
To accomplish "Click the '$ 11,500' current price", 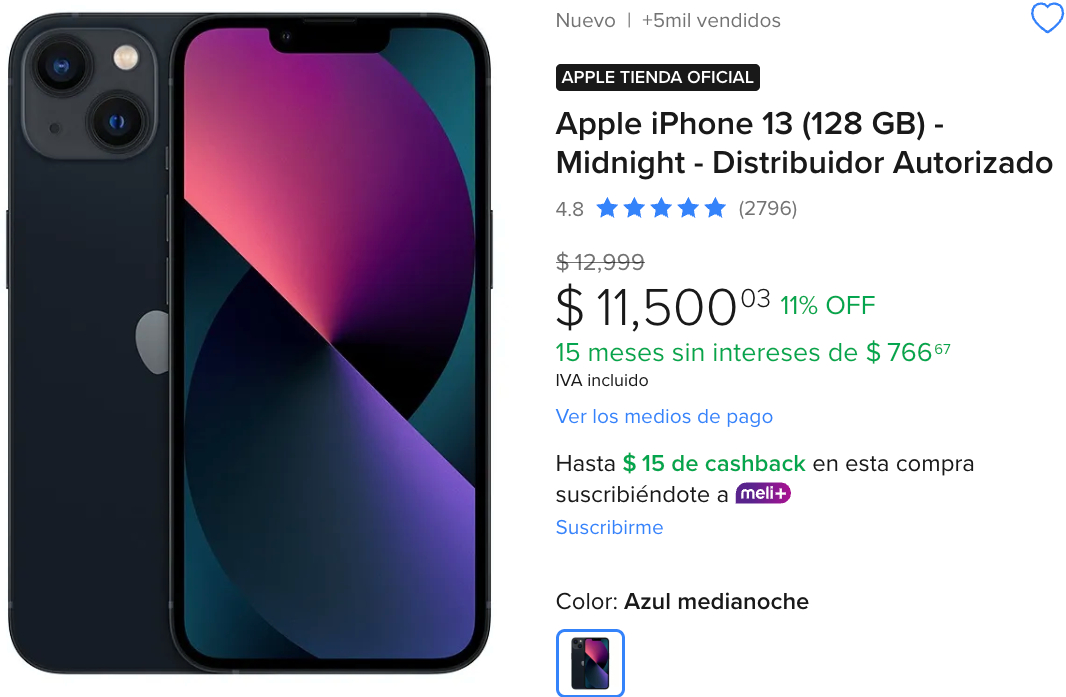I will click(663, 307).
